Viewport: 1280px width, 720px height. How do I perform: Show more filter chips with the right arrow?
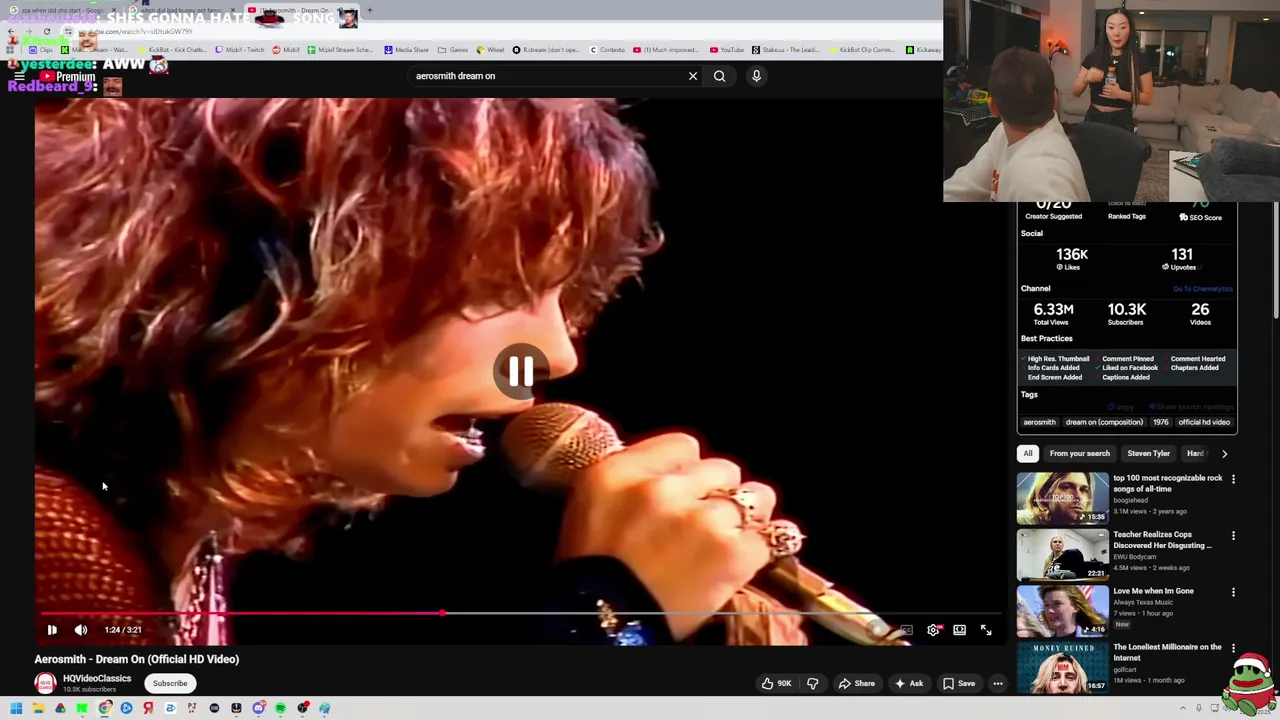[1224, 454]
